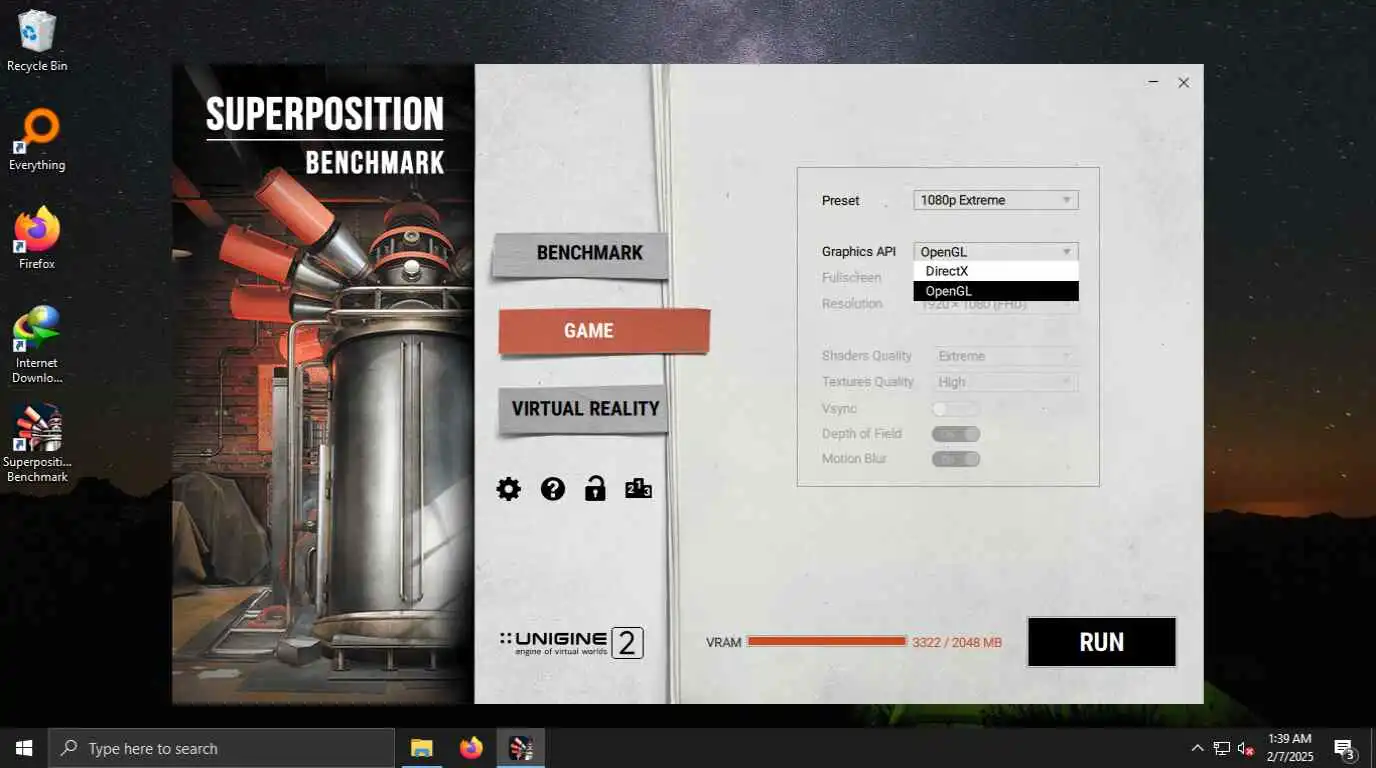Open the Preset dropdown
The width and height of the screenshot is (1376, 768).
[x=996, y=200]
